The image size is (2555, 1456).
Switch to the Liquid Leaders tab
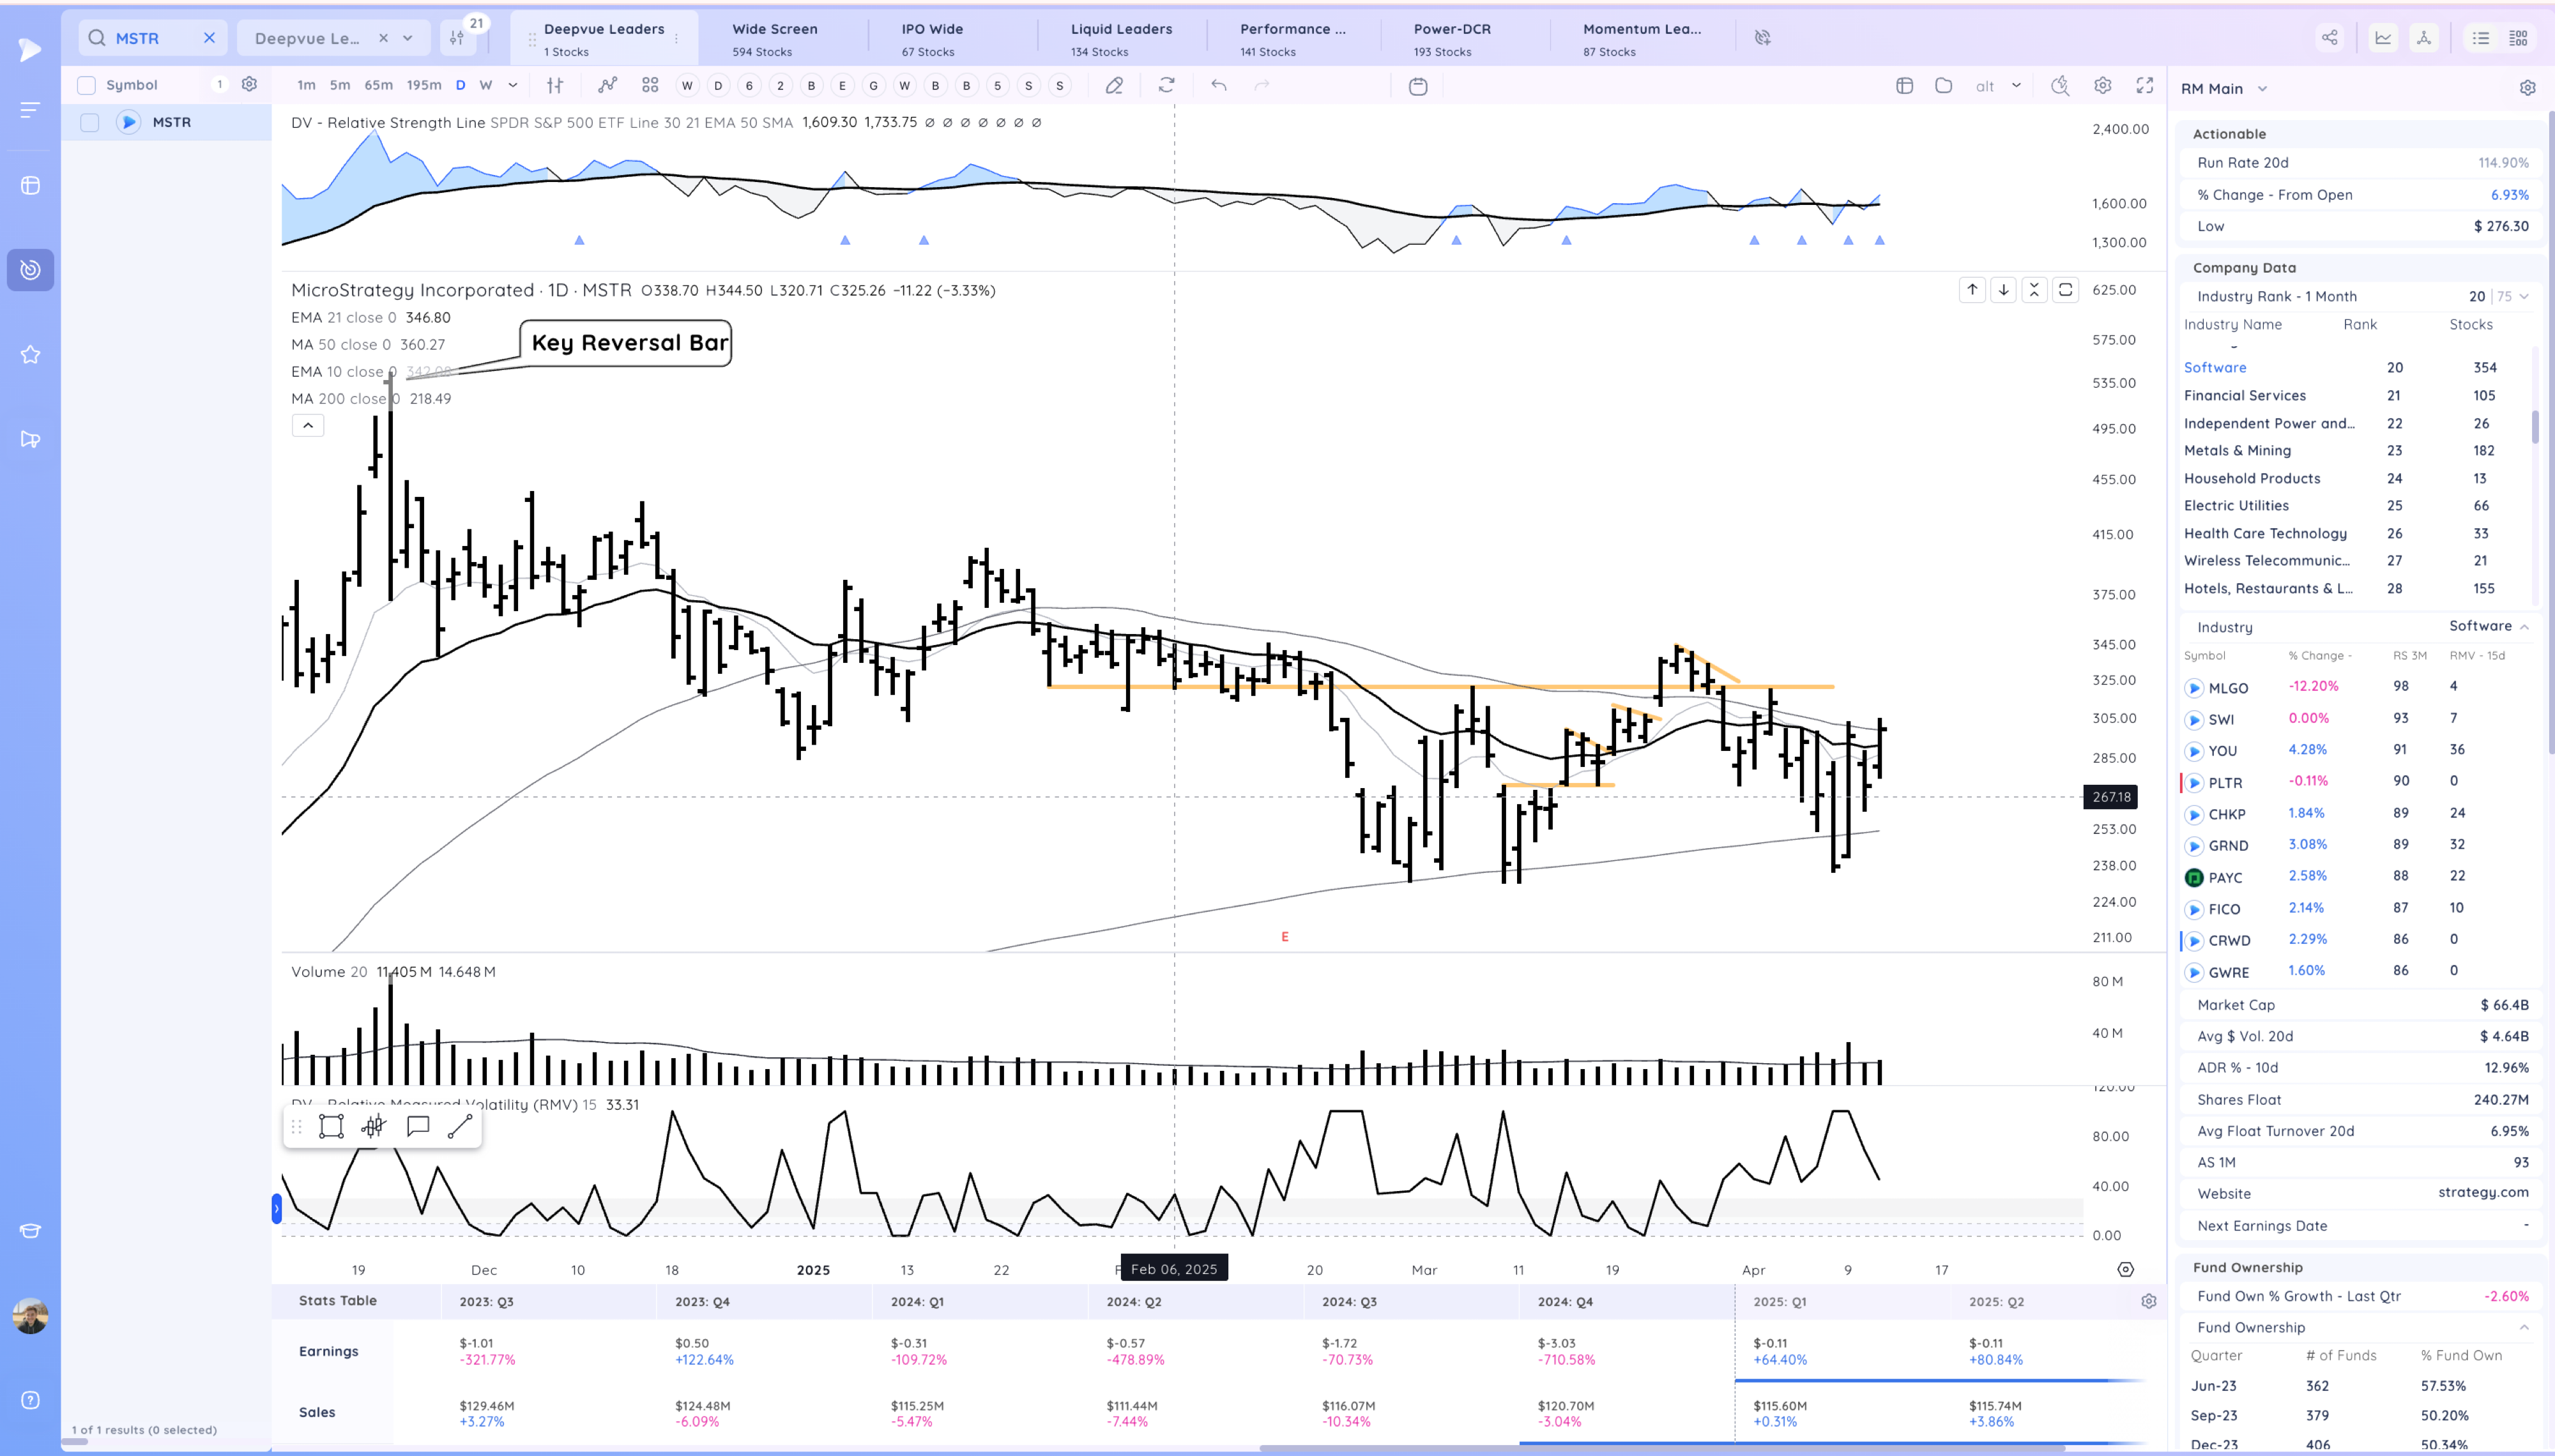(x=1121, y=38)
